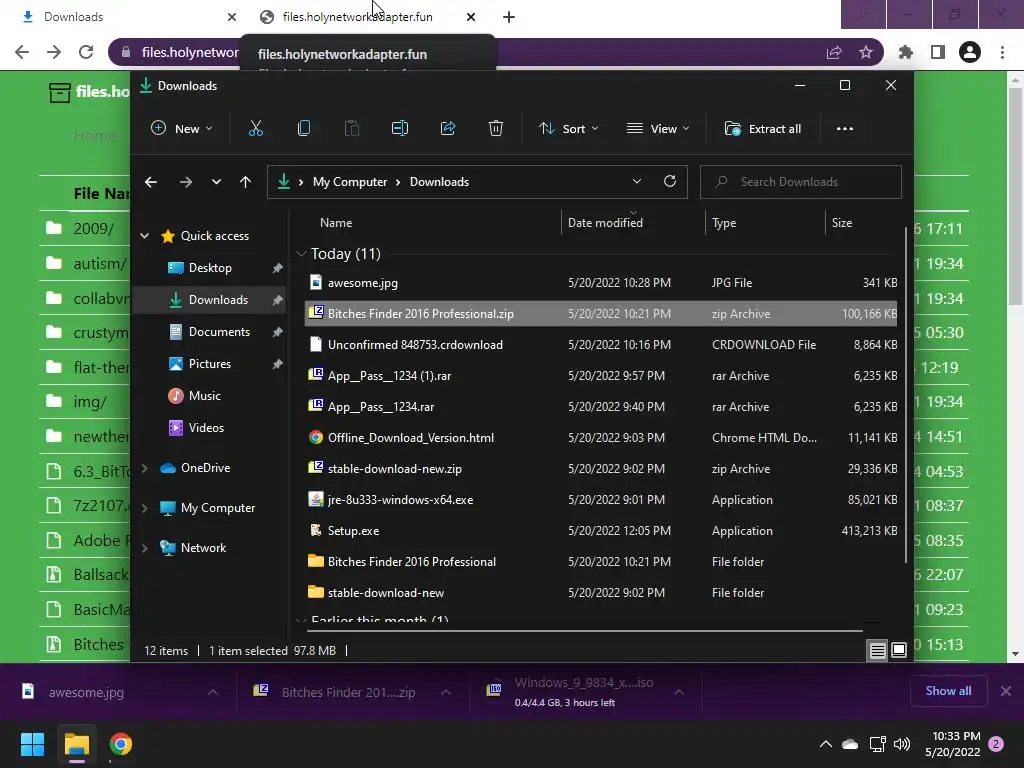Open the Chrome side panel icon
Viewport: 1024px width, 768px height.
pos(938,52)
